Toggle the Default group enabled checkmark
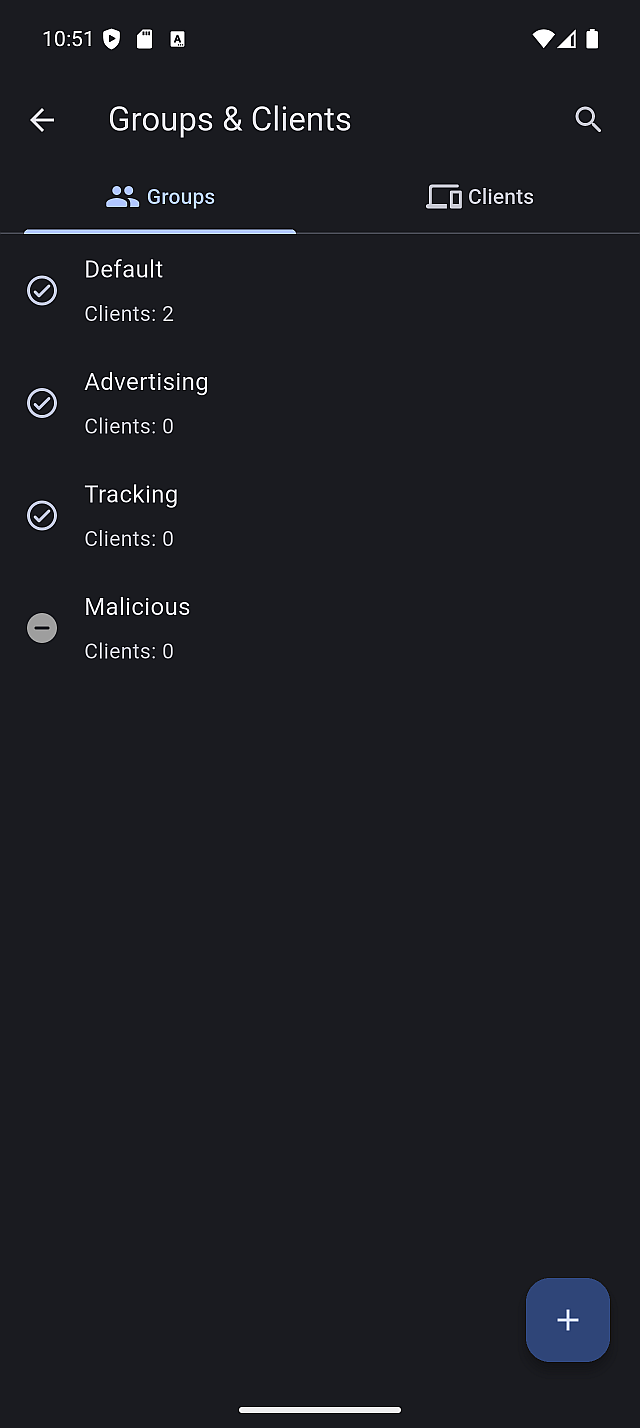The height and width of the screenshot is (1428, 640). click(x=42, y=291)
